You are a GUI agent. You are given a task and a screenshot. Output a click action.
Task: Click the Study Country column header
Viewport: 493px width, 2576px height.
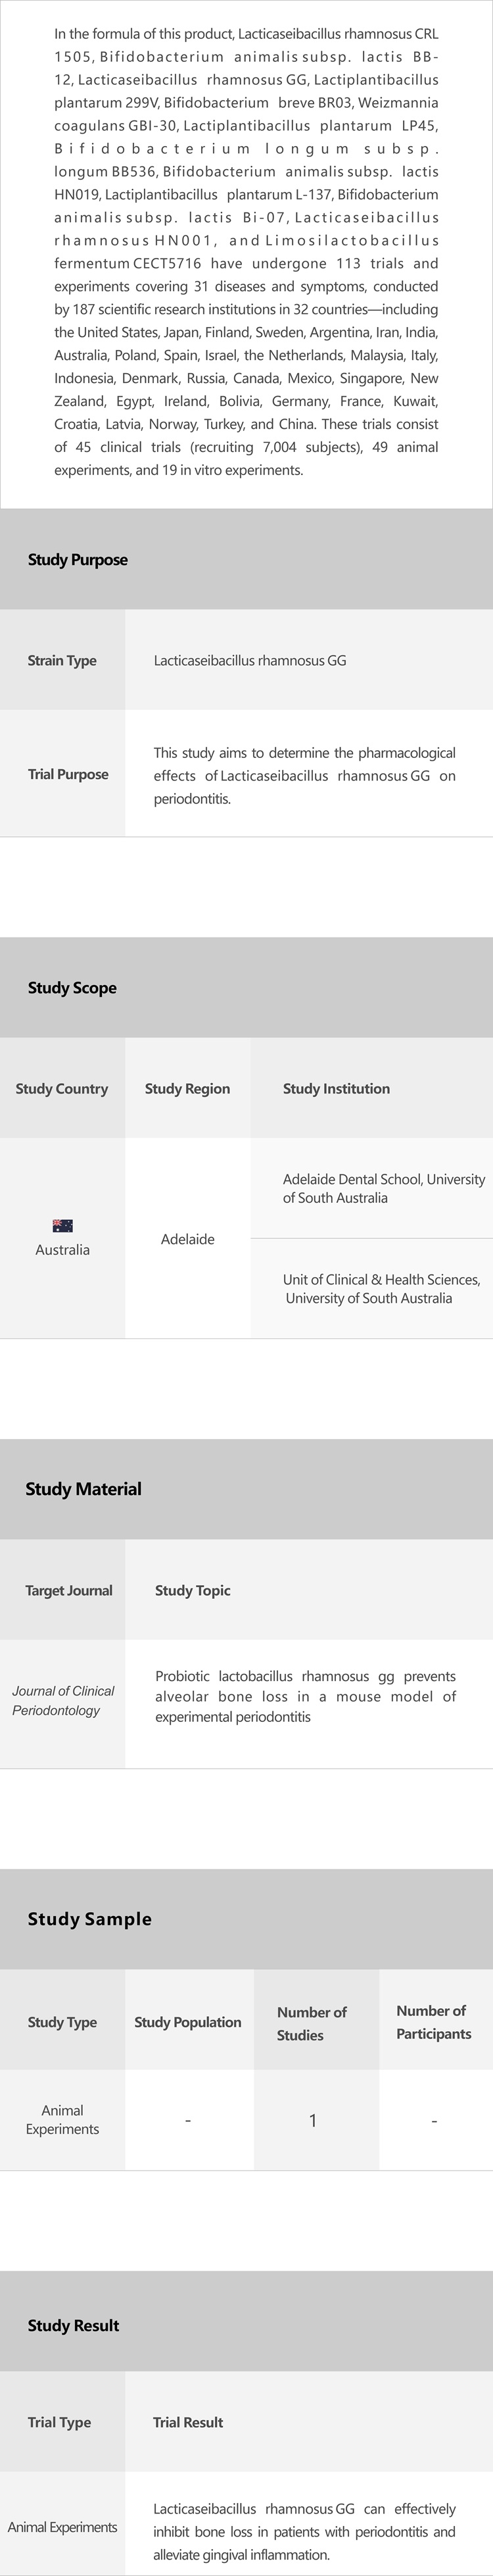62,1089
